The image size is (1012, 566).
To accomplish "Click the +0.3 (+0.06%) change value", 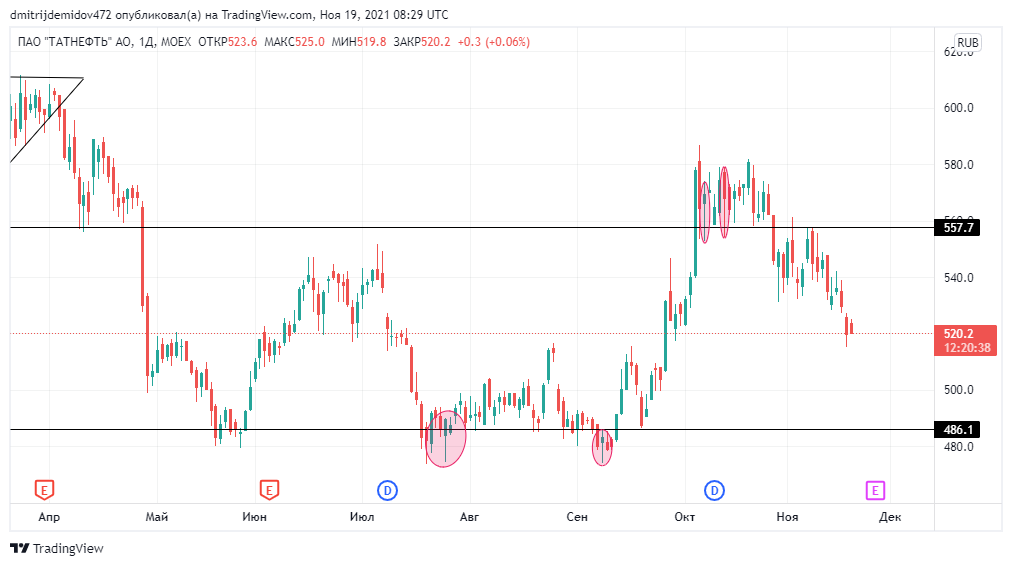I will 494,42.
